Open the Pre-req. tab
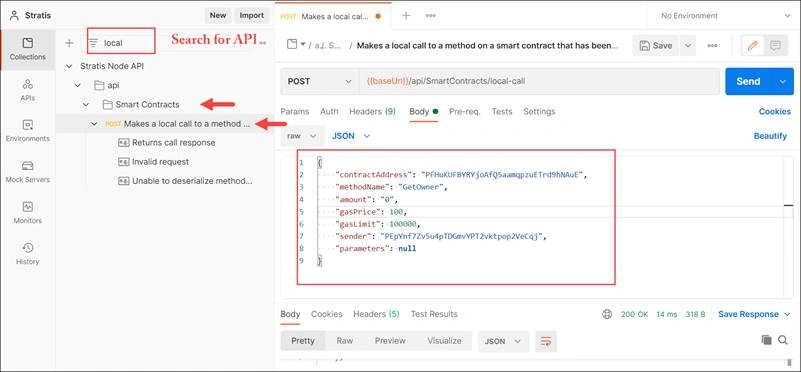Image resolution: width=801 pixels, height=372 pixels. click(464, 111)
